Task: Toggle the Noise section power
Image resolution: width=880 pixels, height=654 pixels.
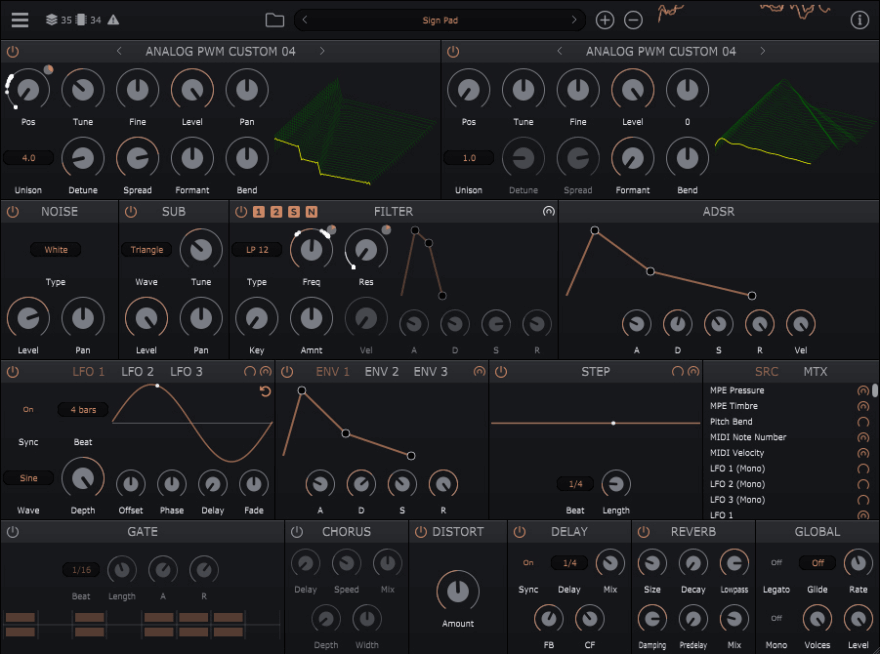Action: [12, 212]
